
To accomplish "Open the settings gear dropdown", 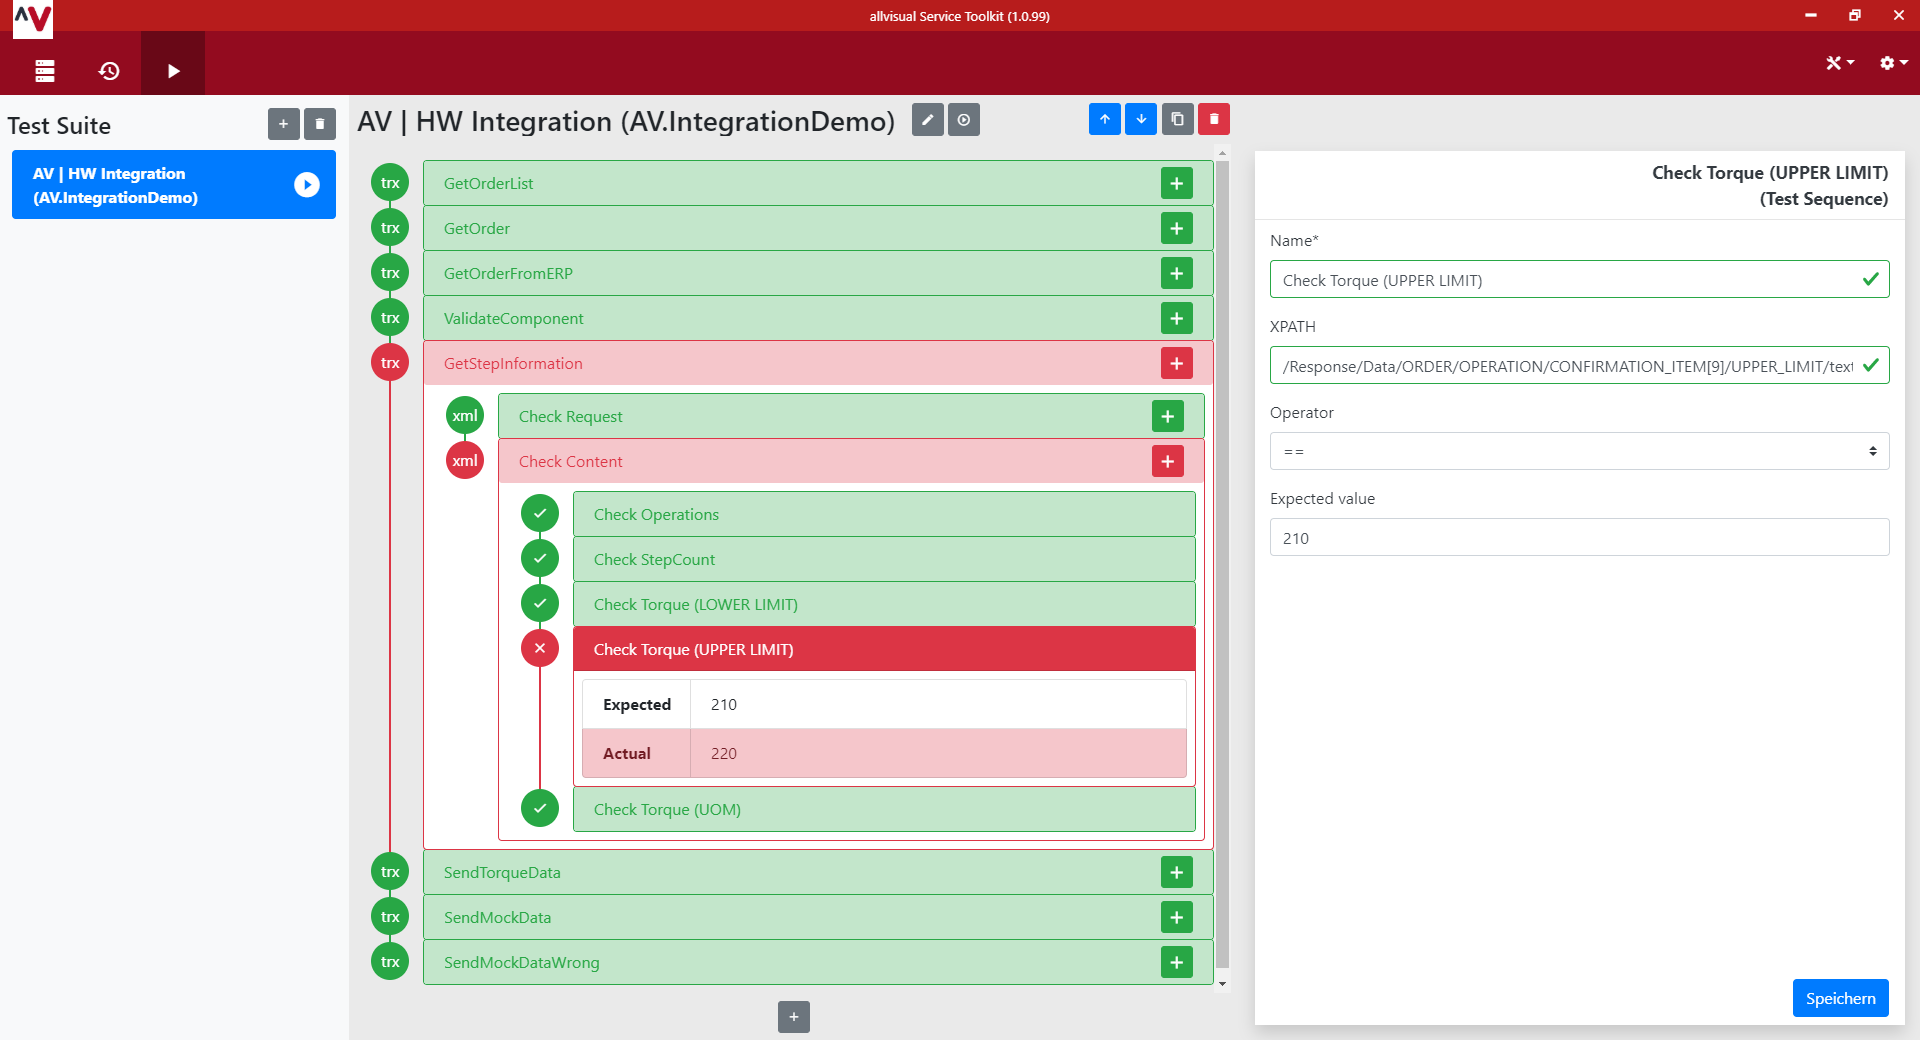I will tap(1893, 63).
